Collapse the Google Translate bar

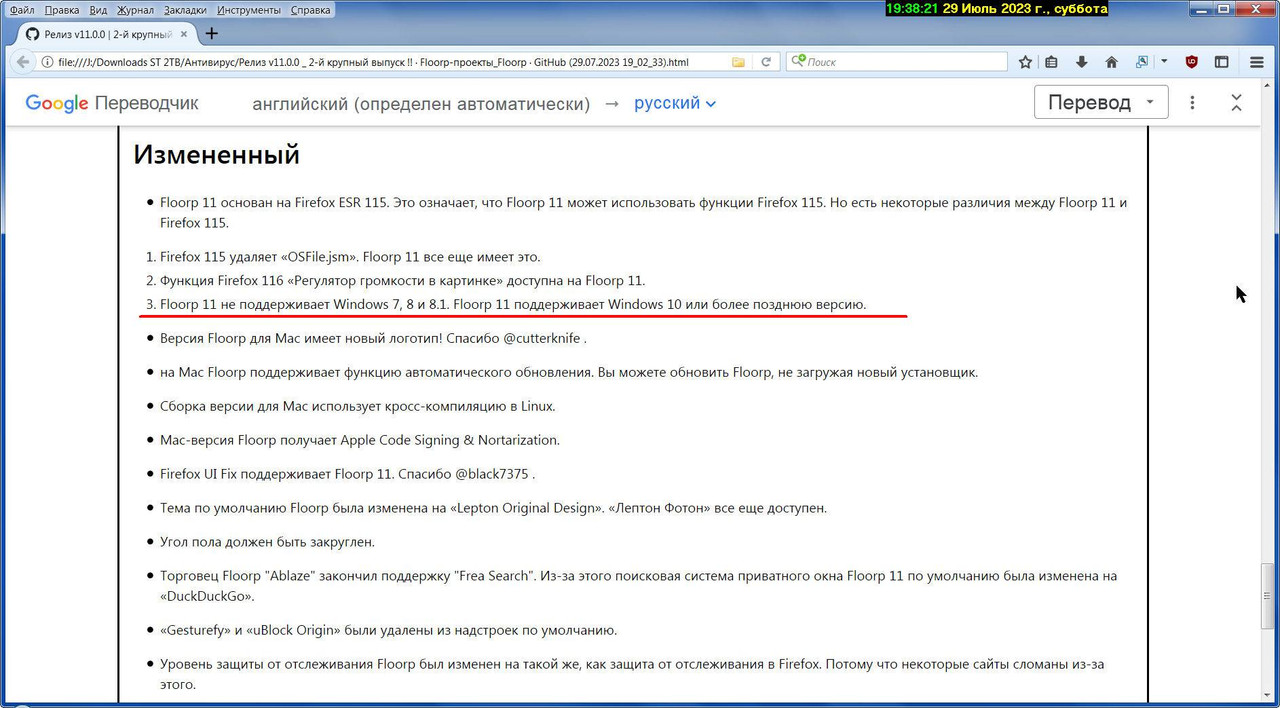click(x=1236, y=103)
